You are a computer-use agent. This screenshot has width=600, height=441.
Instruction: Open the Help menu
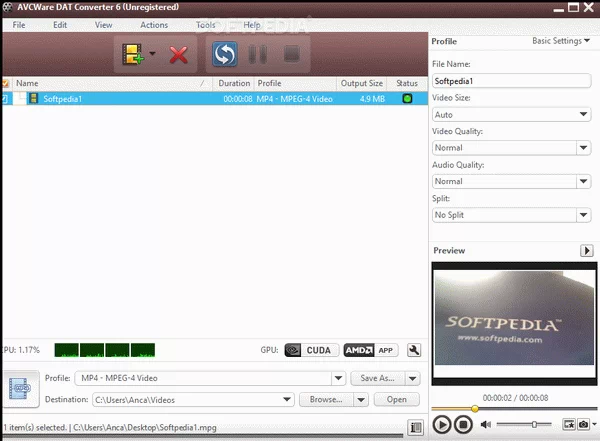pos(252,25)
